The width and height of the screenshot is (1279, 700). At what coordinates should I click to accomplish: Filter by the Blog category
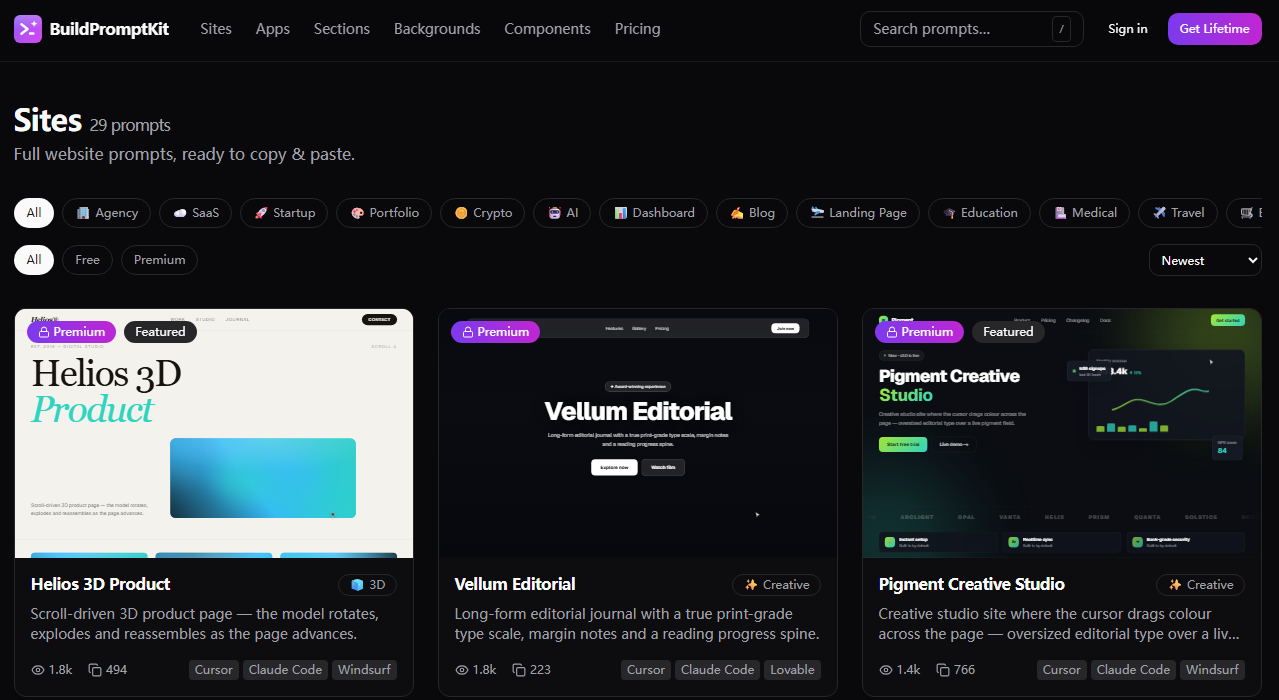pyautogui.click(x=752, y=213)
